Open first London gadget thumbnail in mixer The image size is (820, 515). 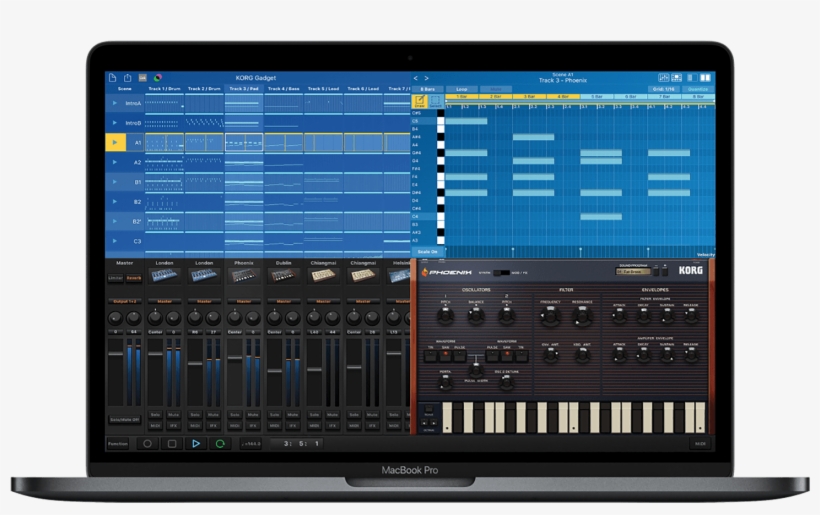(x=164, y=276)
